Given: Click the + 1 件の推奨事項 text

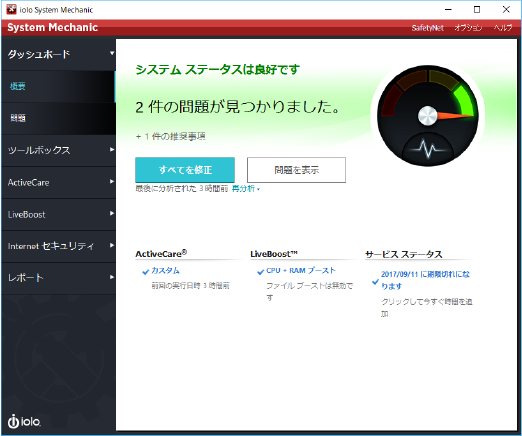Looking at the screenshot, I should pos(170,136).
